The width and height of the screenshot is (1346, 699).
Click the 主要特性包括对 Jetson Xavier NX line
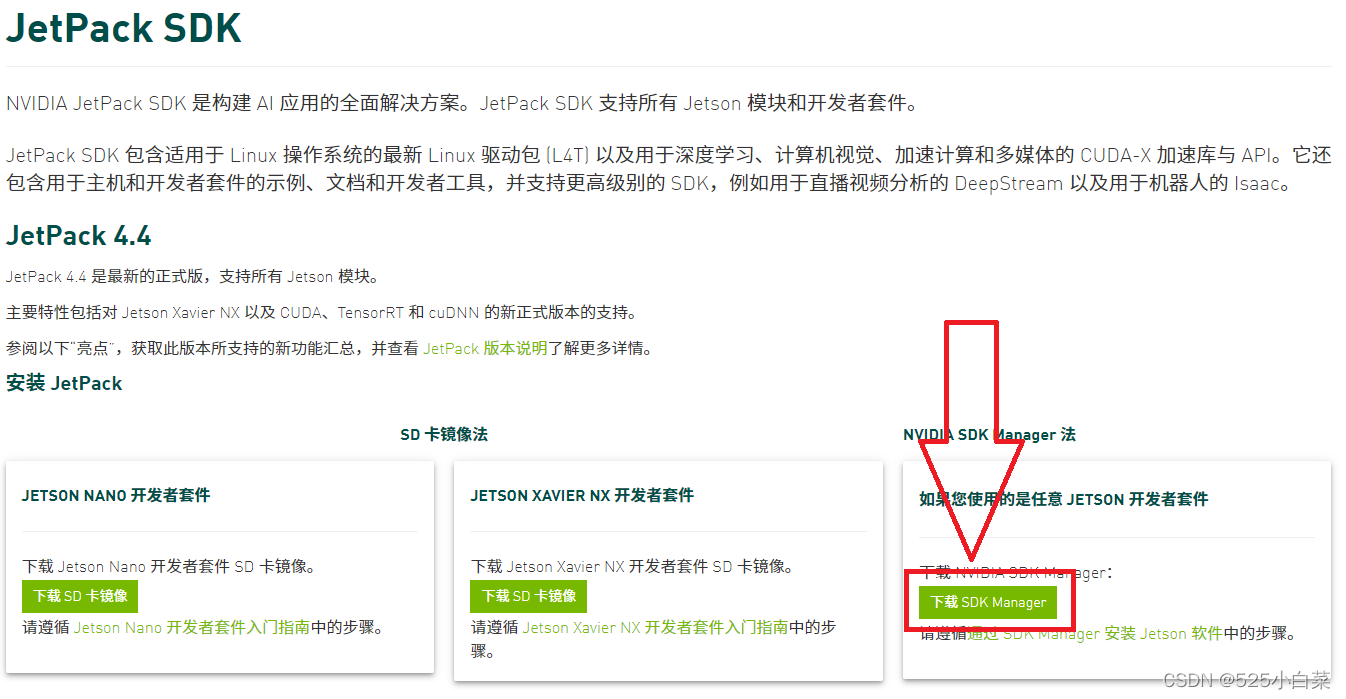(321, 313)
